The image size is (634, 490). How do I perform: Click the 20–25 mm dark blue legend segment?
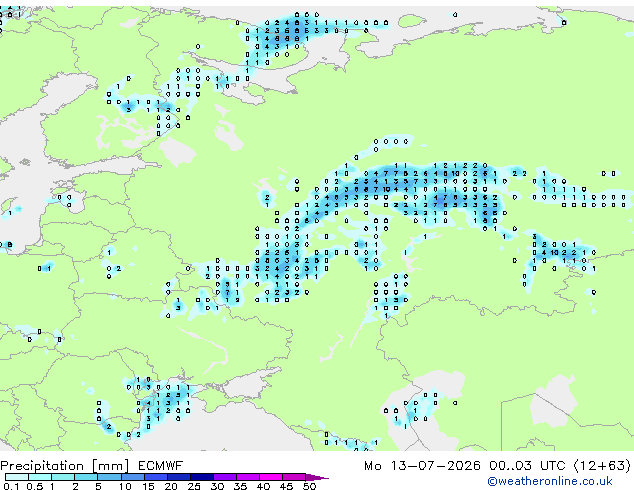click(x=179, y=477)
